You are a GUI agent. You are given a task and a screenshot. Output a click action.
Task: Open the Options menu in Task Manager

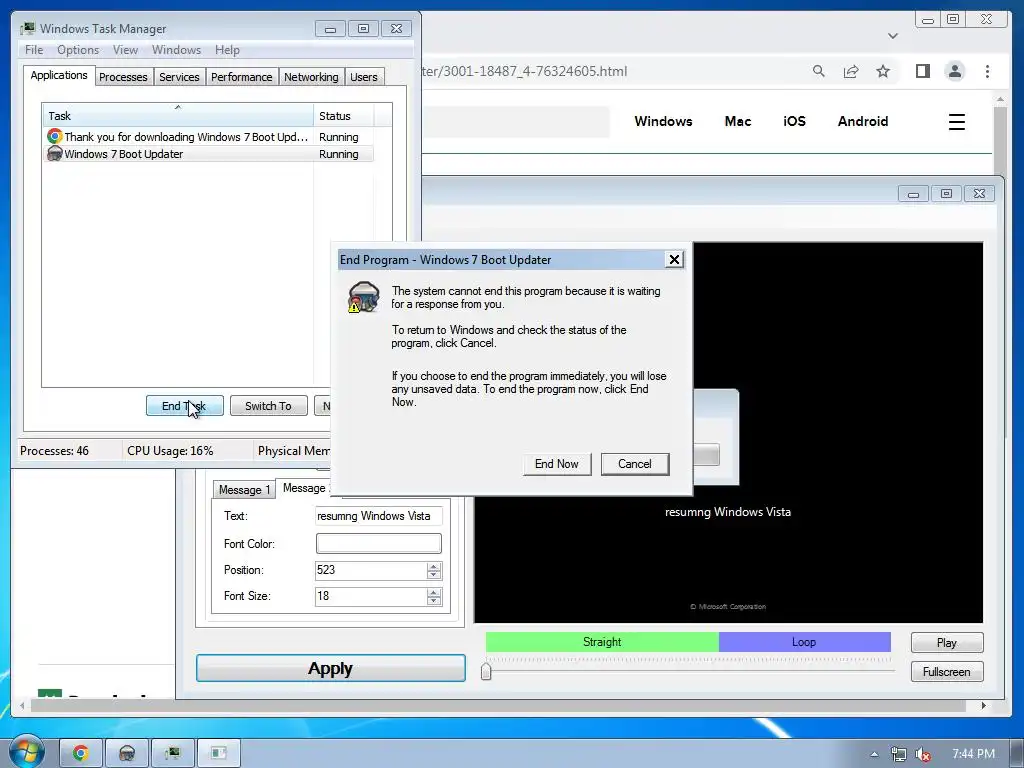(78, 50)
